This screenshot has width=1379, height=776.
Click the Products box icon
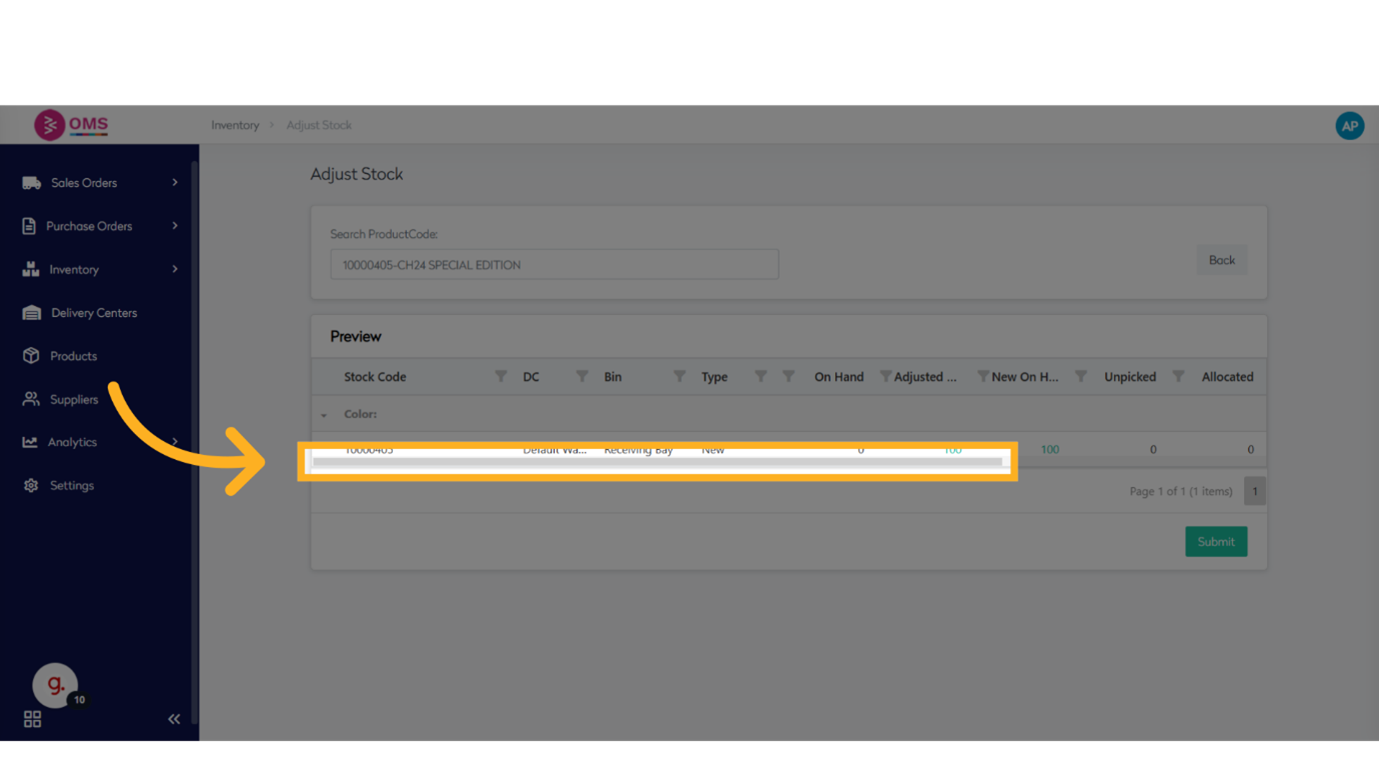point(31,356)
